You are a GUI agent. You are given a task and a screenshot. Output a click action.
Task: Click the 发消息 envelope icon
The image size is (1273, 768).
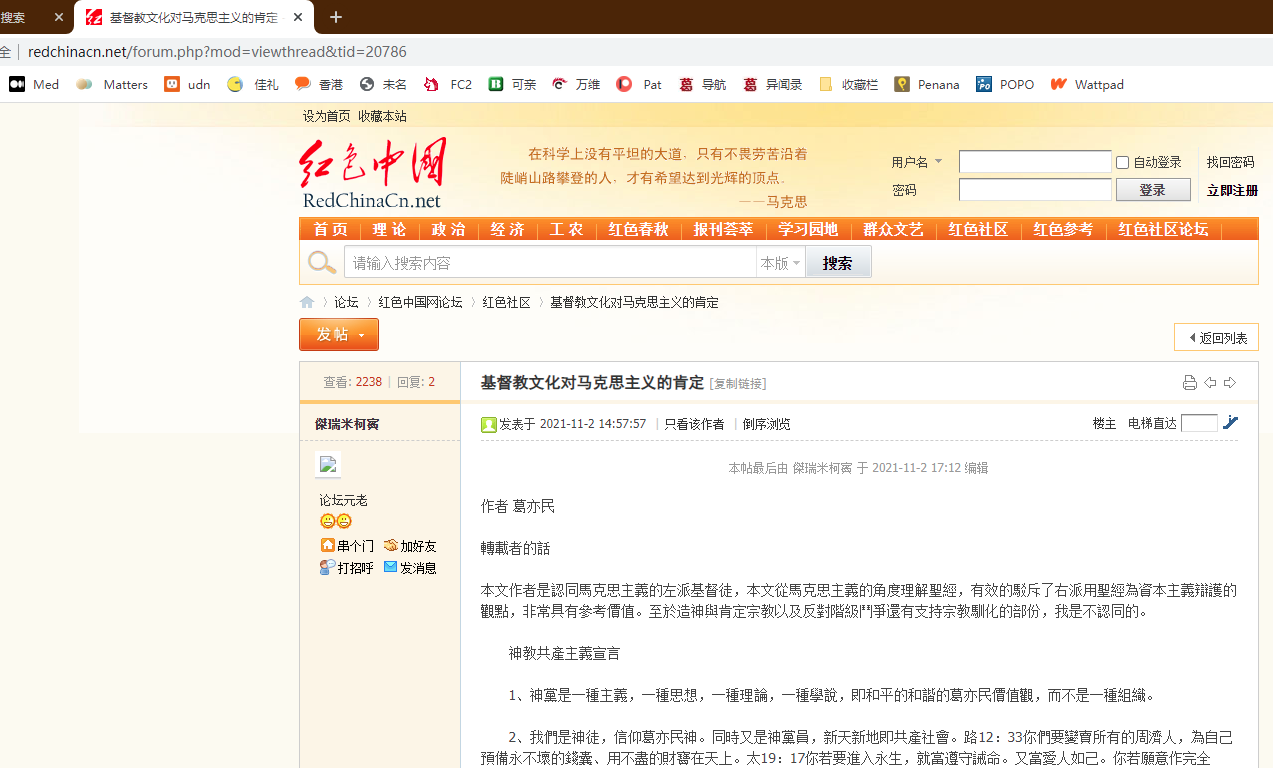point(391,567)
